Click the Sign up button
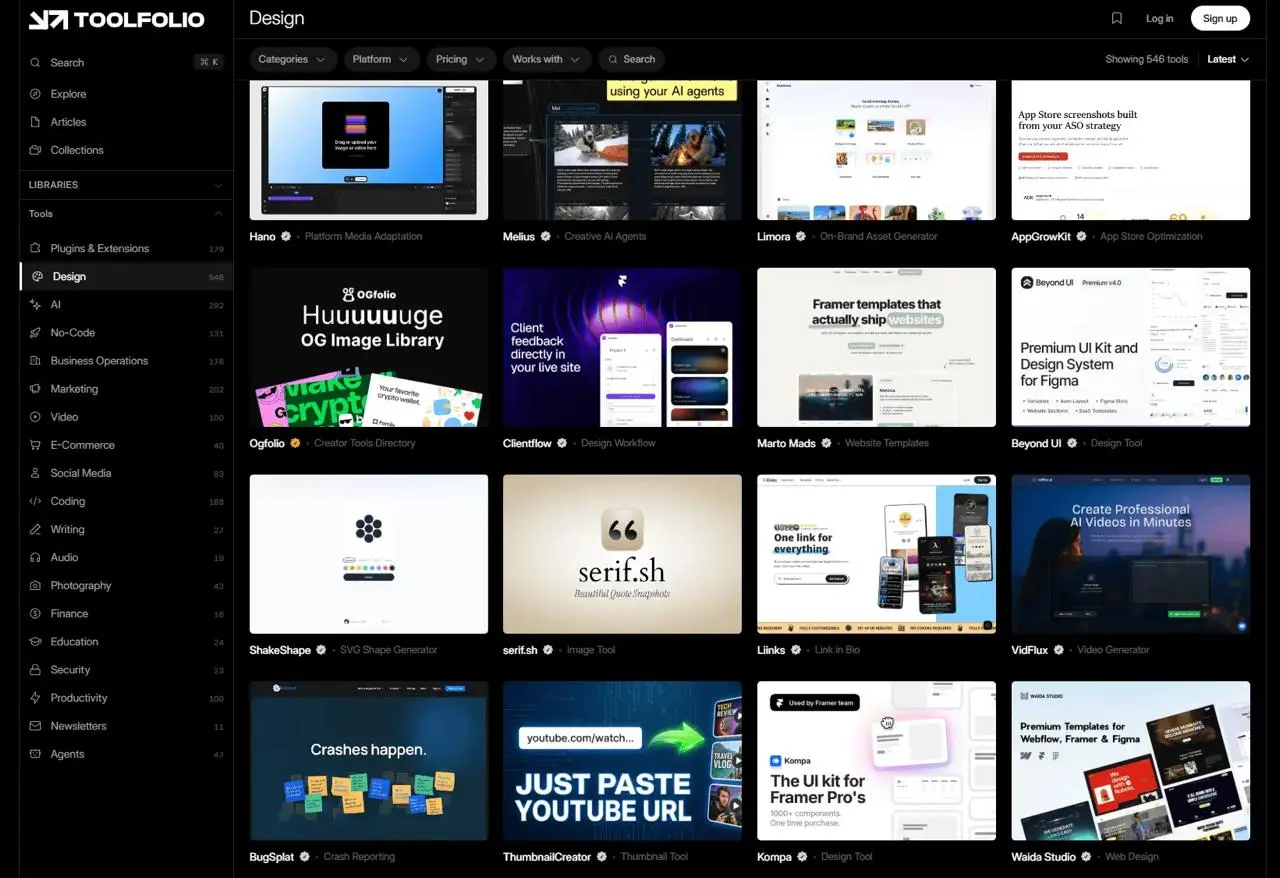1280x878 pixels. point(1220,18)
